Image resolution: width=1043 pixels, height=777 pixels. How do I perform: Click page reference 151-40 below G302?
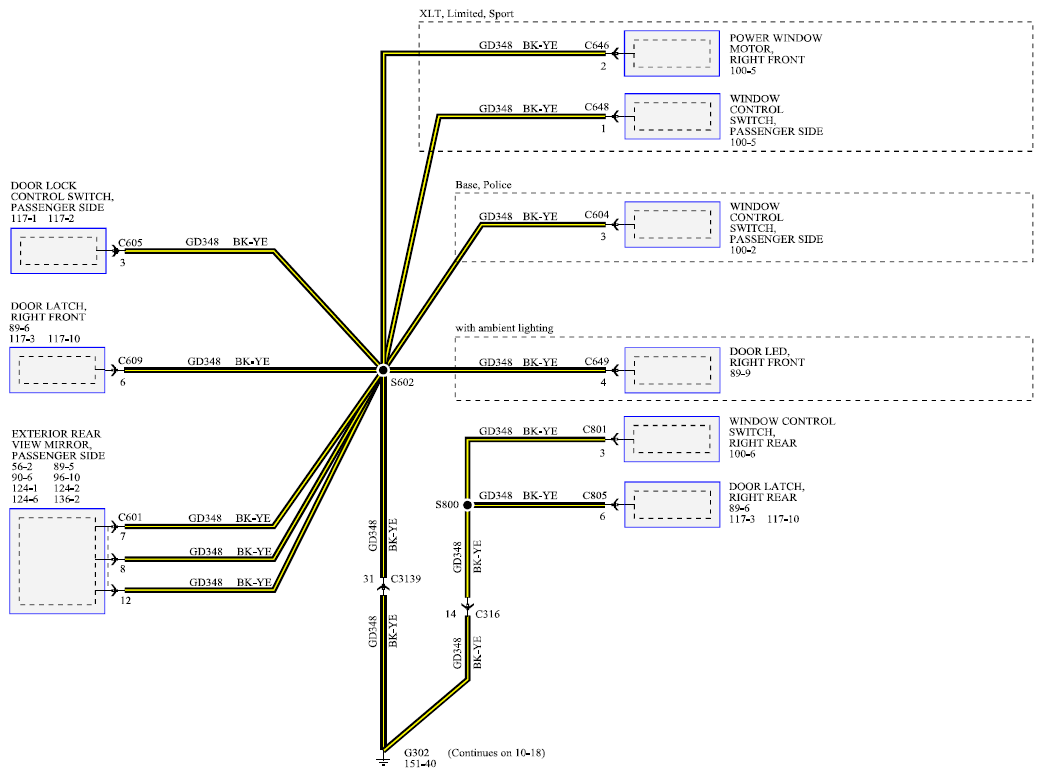tap(420, 764)
